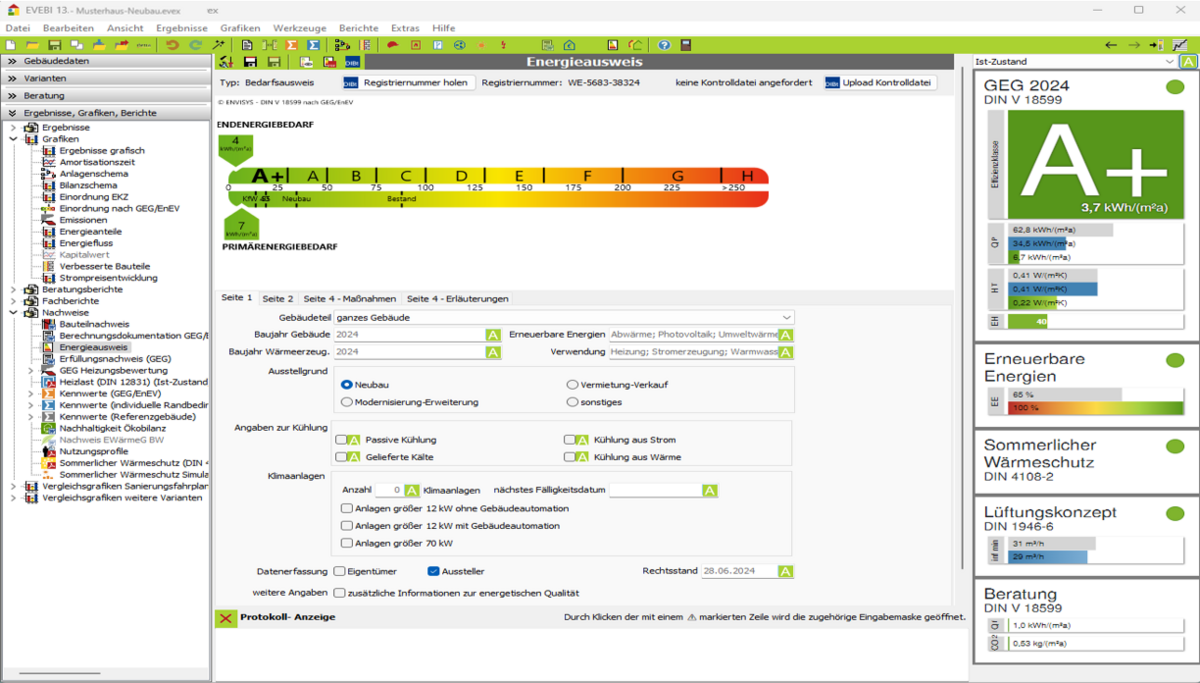Uncheck the Aussteller checkbox
Screen dimensions: 1200x683
click(x=433, y=571)
